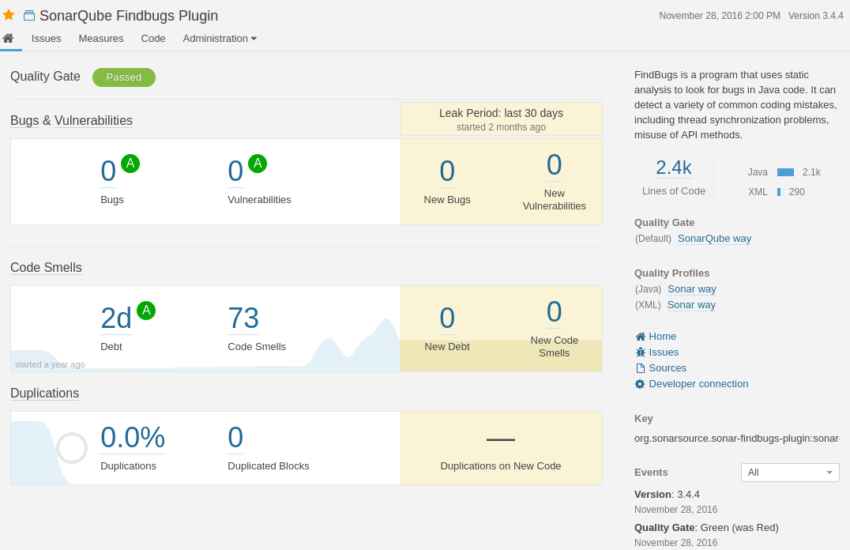
Task: Click the green Passed quality gate badge
Action: click(x=124, y=77)
